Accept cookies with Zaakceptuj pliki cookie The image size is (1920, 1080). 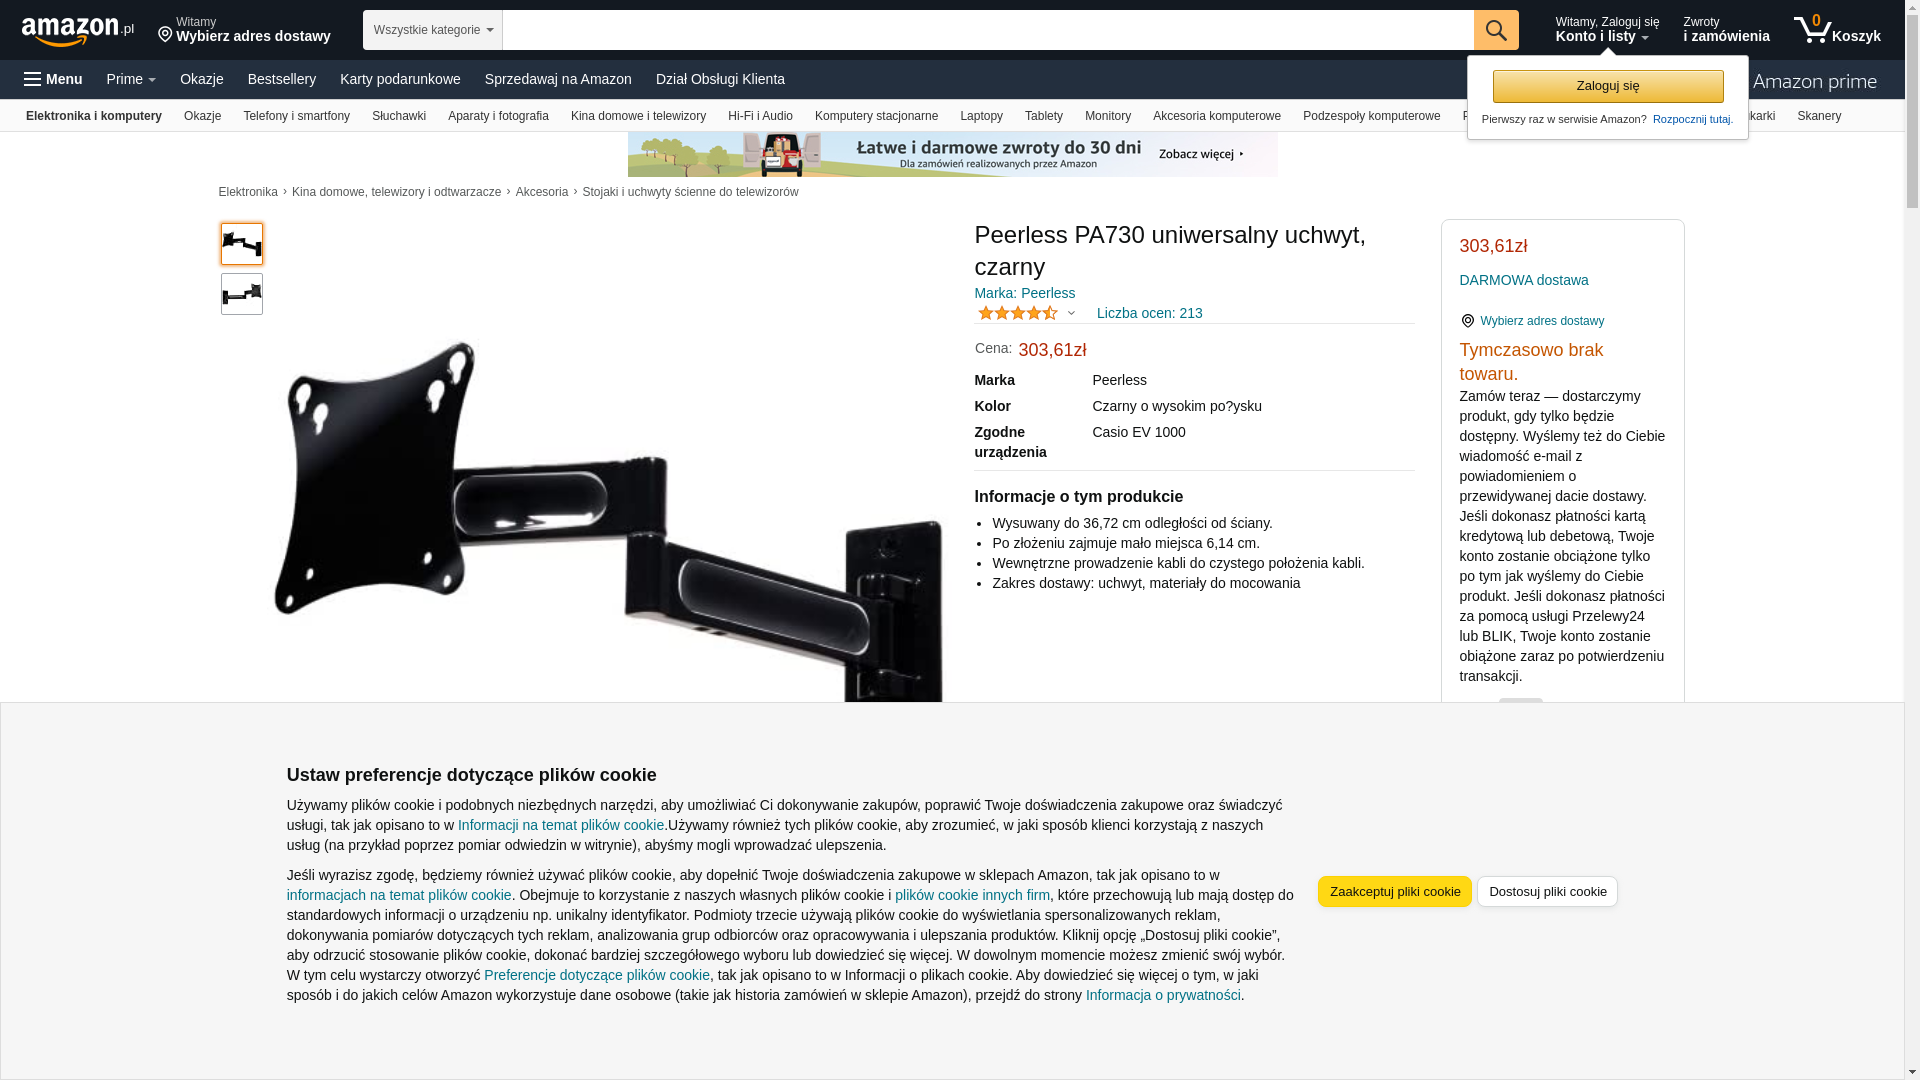pos(1394,891)
